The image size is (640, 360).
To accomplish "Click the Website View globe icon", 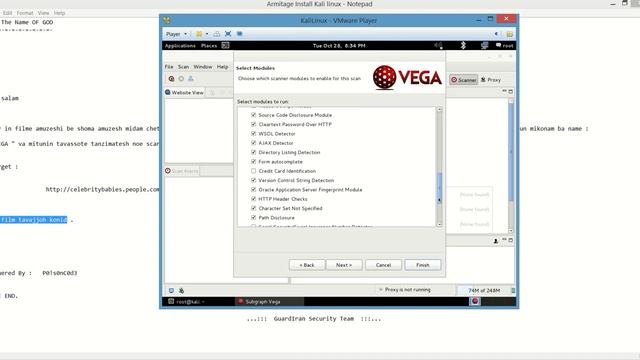I will point(168,92).
